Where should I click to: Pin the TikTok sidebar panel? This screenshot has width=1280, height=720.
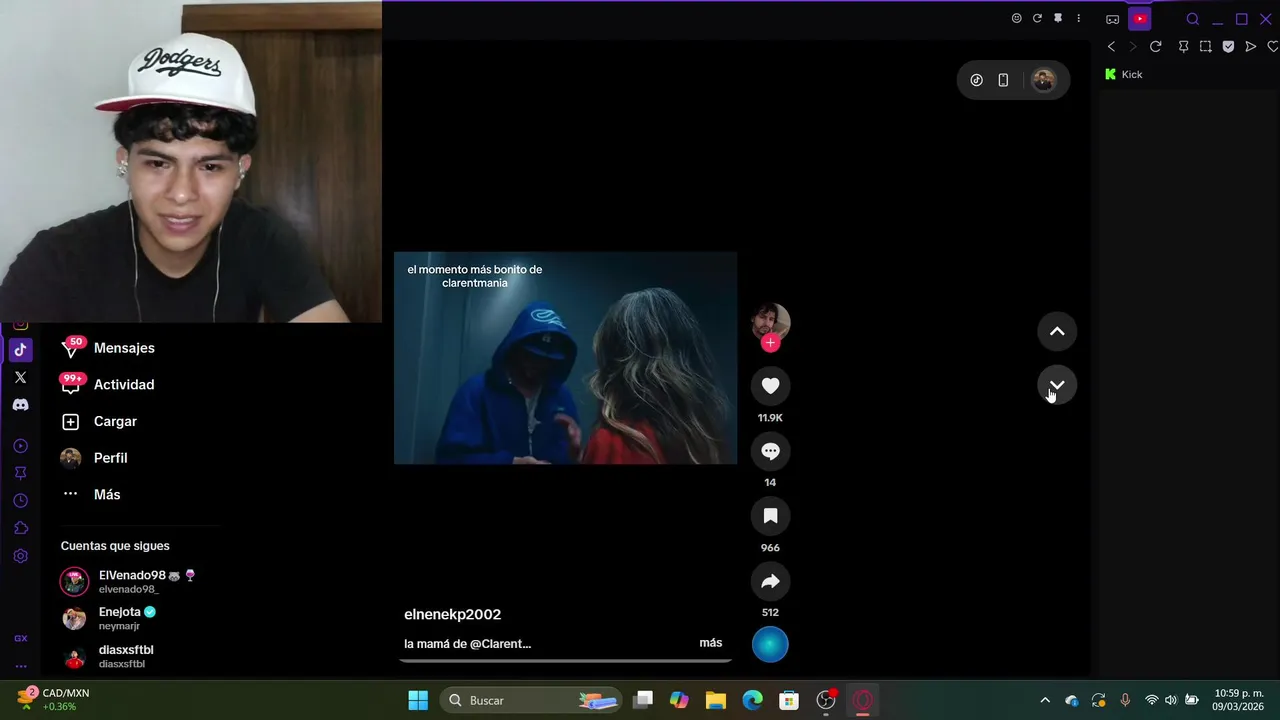[1058, 18]
